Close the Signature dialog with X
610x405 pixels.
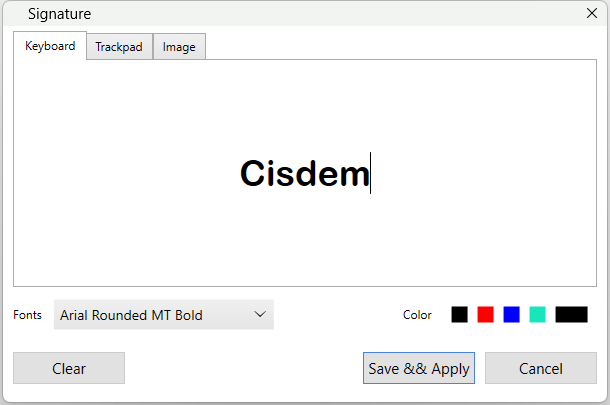click(592, 13)
